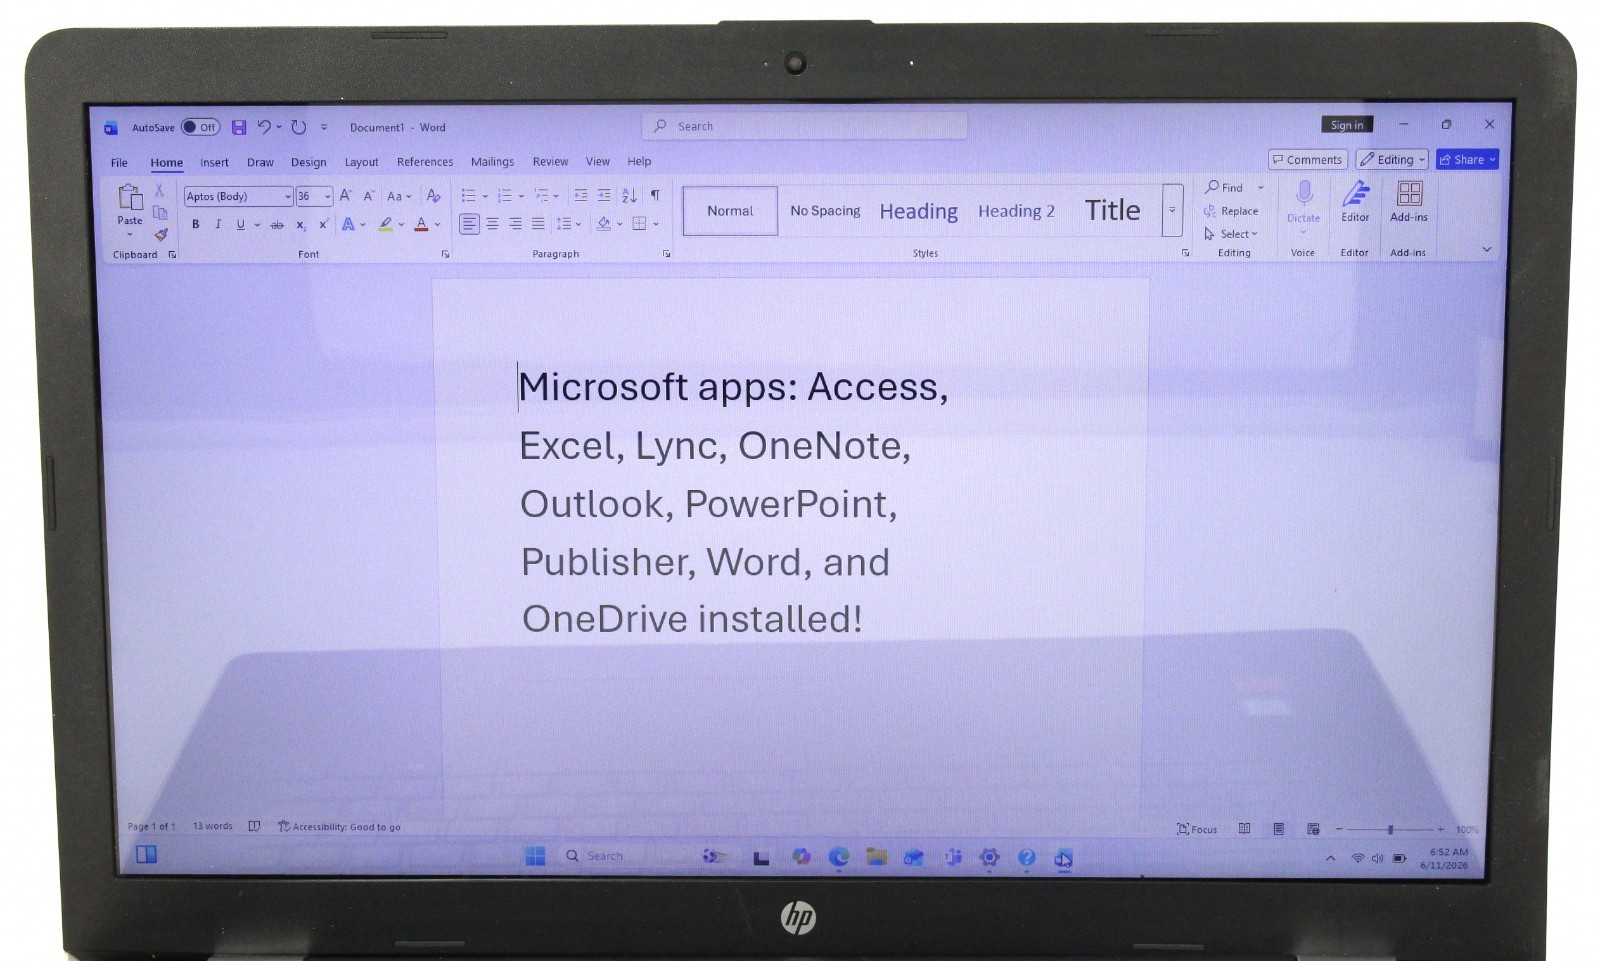Image resolution: width=1600 pixels, height=961 pixels.
Task: Apply the yellow text highlight color
Action: pyautogui.click(x=386, y=224)
